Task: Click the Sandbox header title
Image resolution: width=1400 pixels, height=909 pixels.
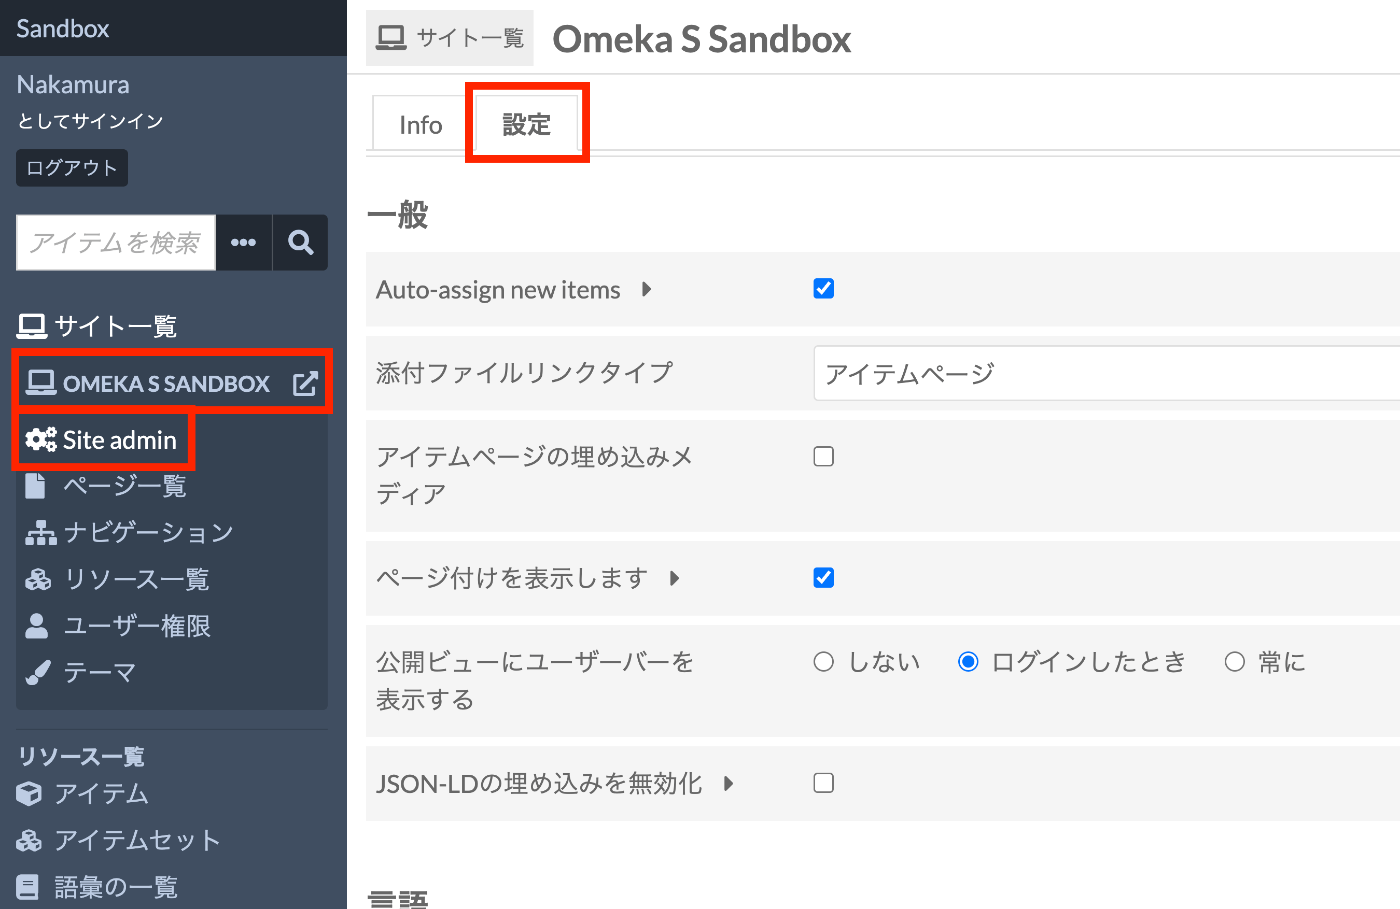Action: point(63,28)
